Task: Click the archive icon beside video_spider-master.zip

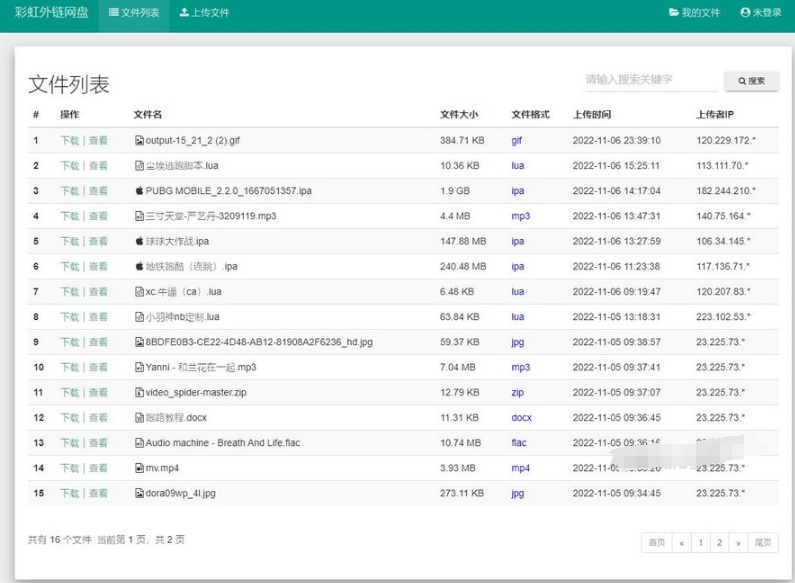Action: click(x=139, y=392)
